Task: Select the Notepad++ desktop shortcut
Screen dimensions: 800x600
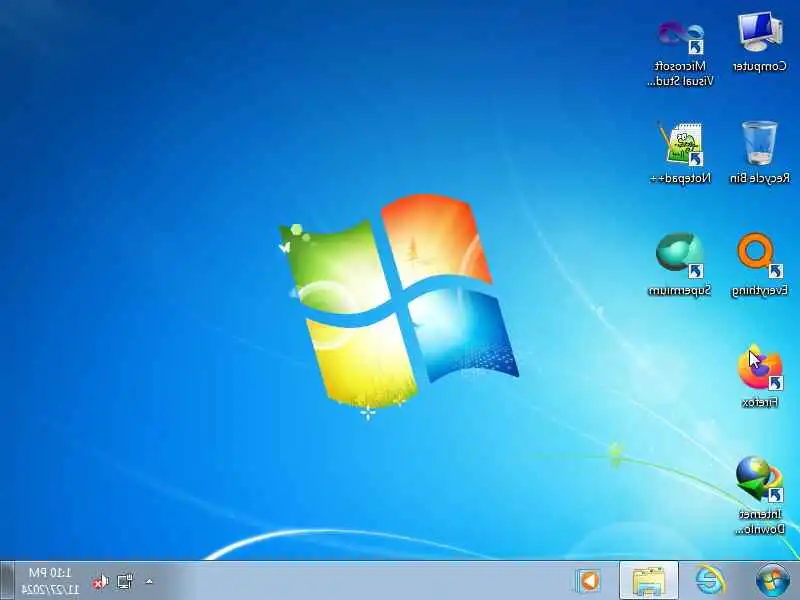Action: click(x=681, y=152)
